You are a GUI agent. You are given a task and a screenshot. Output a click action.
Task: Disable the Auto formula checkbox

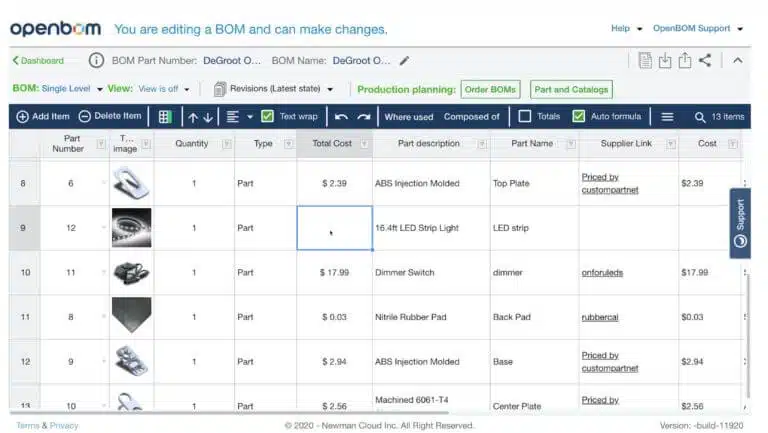(578, 116)
